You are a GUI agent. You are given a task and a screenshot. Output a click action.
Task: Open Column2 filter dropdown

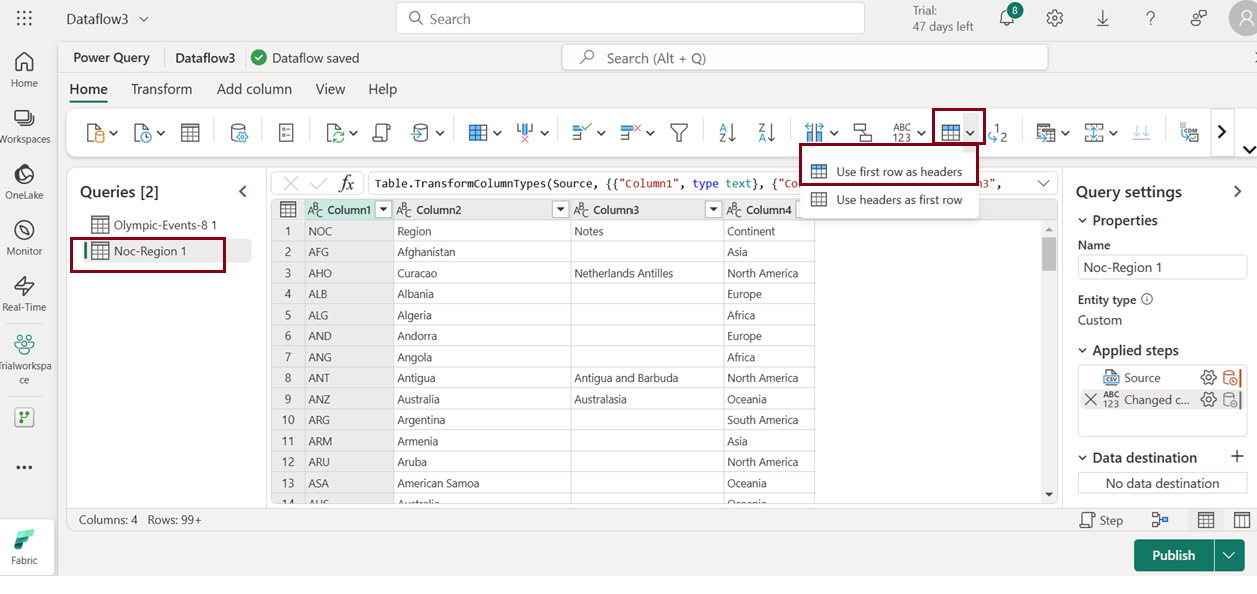tap(561, 210)
